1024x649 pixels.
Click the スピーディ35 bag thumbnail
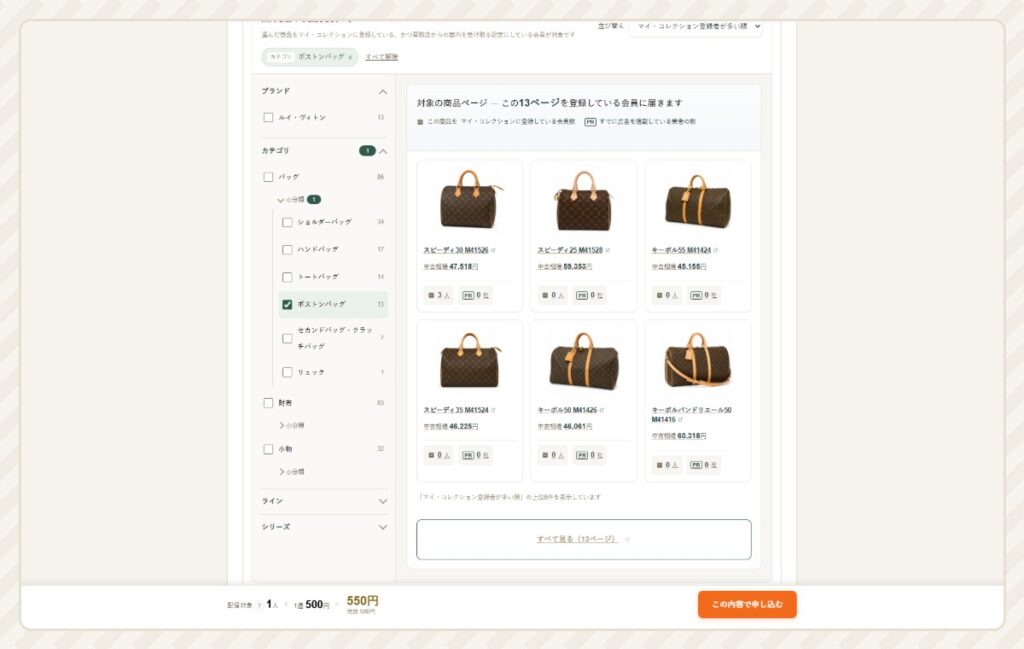click(469, 361)
